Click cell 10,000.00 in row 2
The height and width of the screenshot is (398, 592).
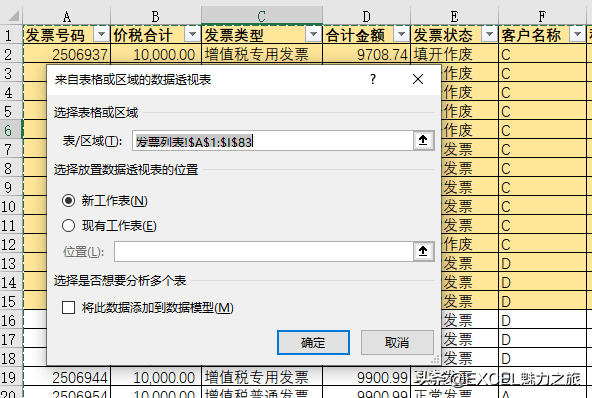click(x=156, y=54)
